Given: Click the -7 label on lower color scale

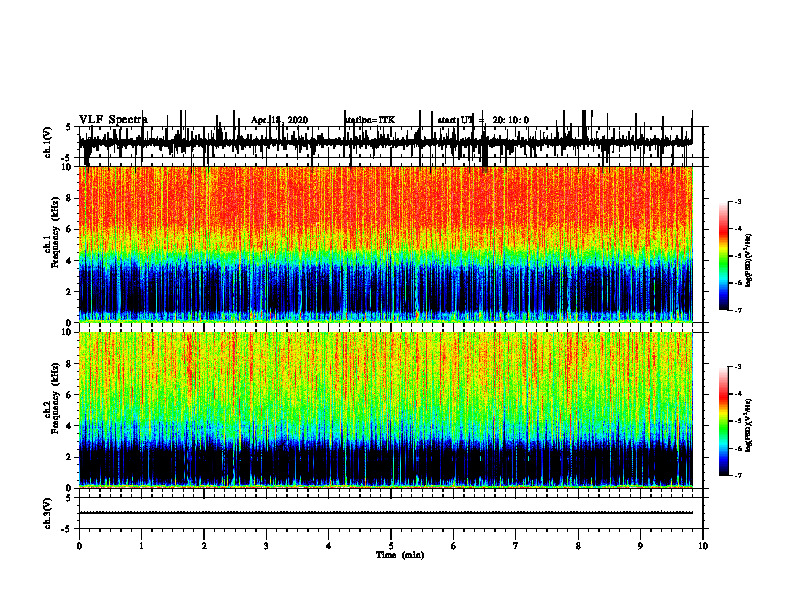Looking at the screenshot, I should 738,475.
